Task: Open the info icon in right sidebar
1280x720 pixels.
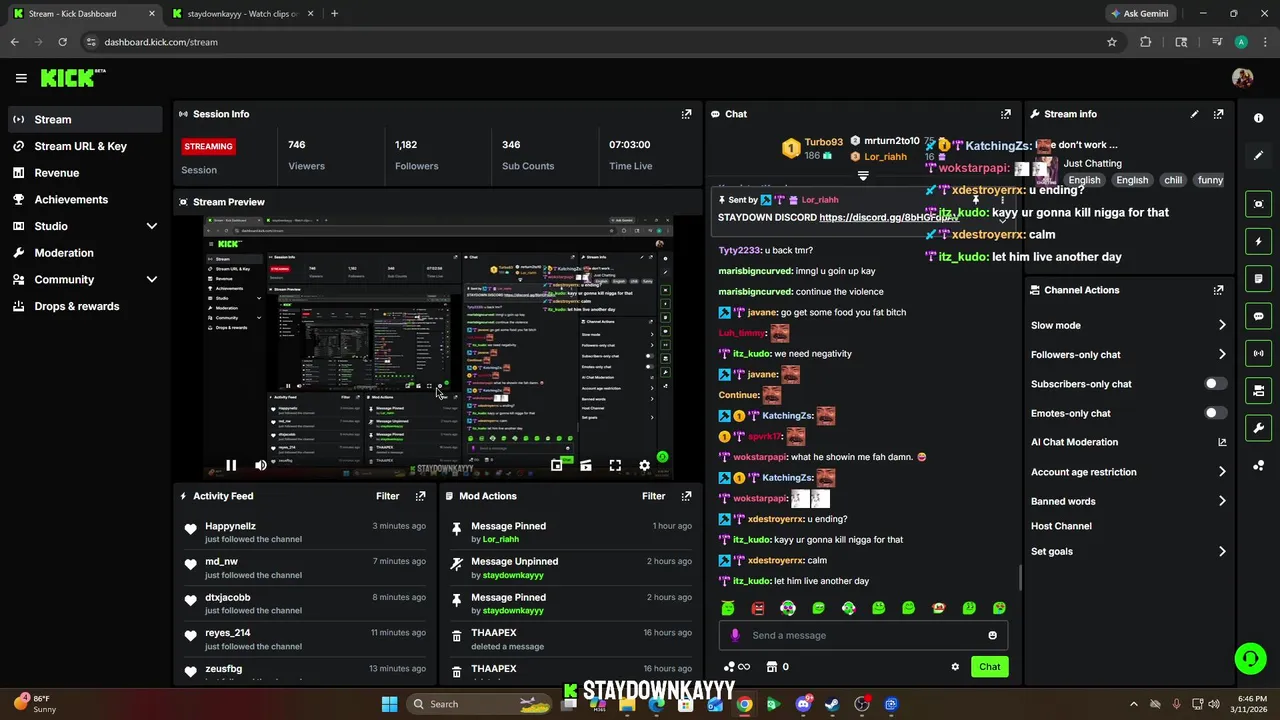Action: pyautogui.click(x=1259, y=118)
